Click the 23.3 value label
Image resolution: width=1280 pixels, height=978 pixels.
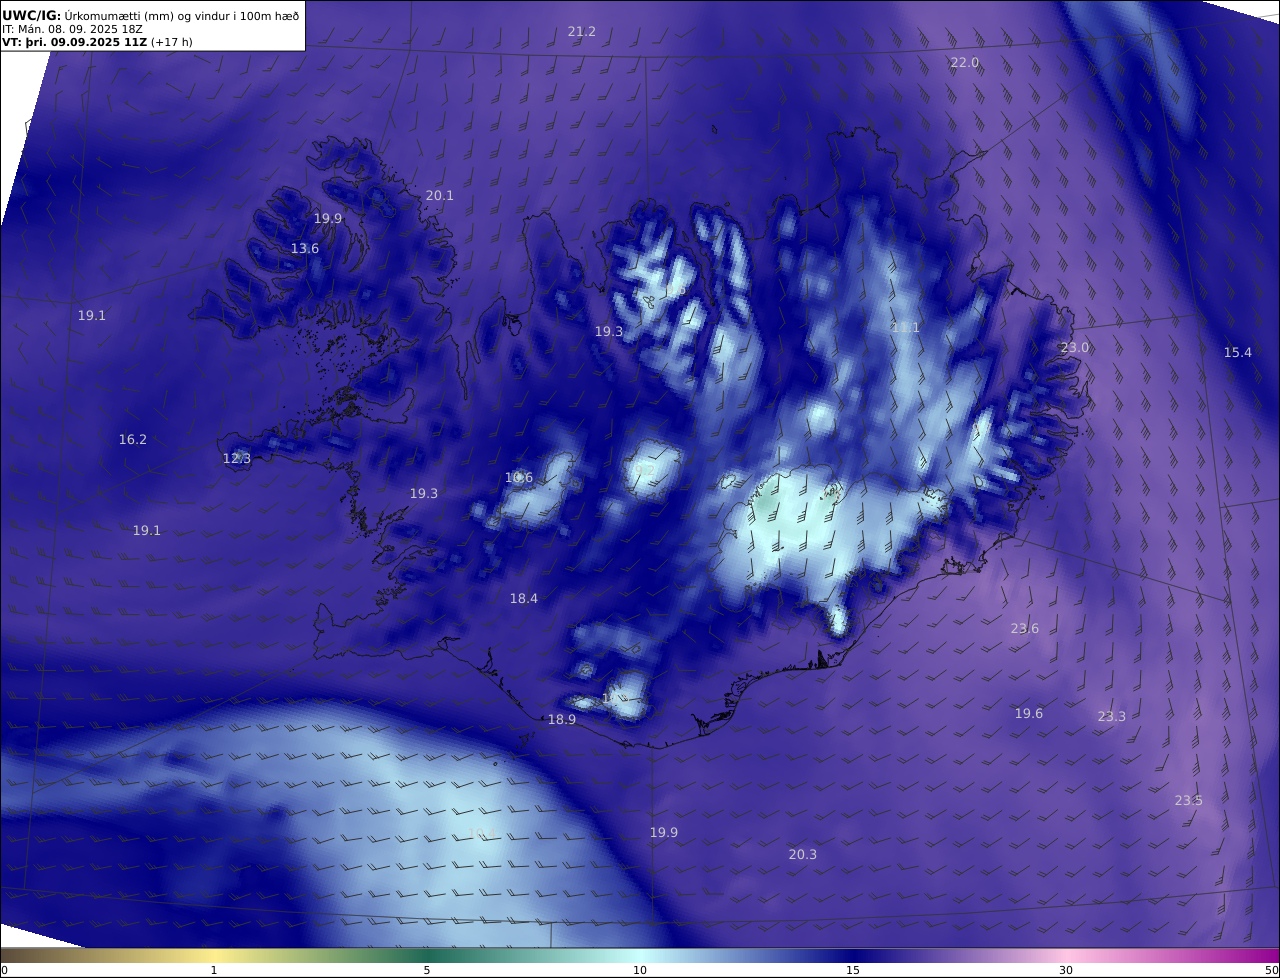pos(1112,717)
